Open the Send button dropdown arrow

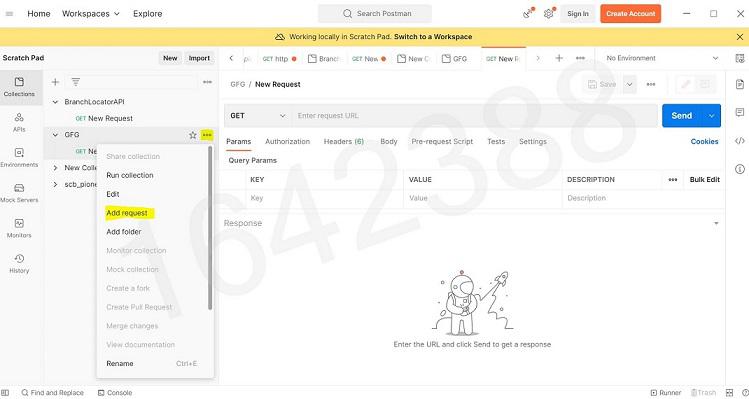(711, 116)
